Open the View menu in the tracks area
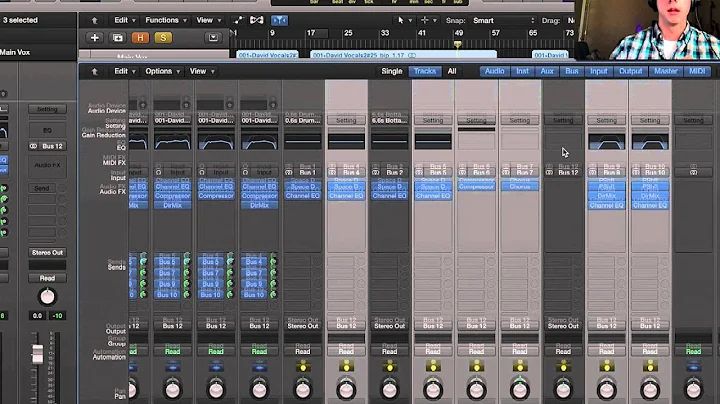Screen dimensions: 720x404 tap(208, 20)
